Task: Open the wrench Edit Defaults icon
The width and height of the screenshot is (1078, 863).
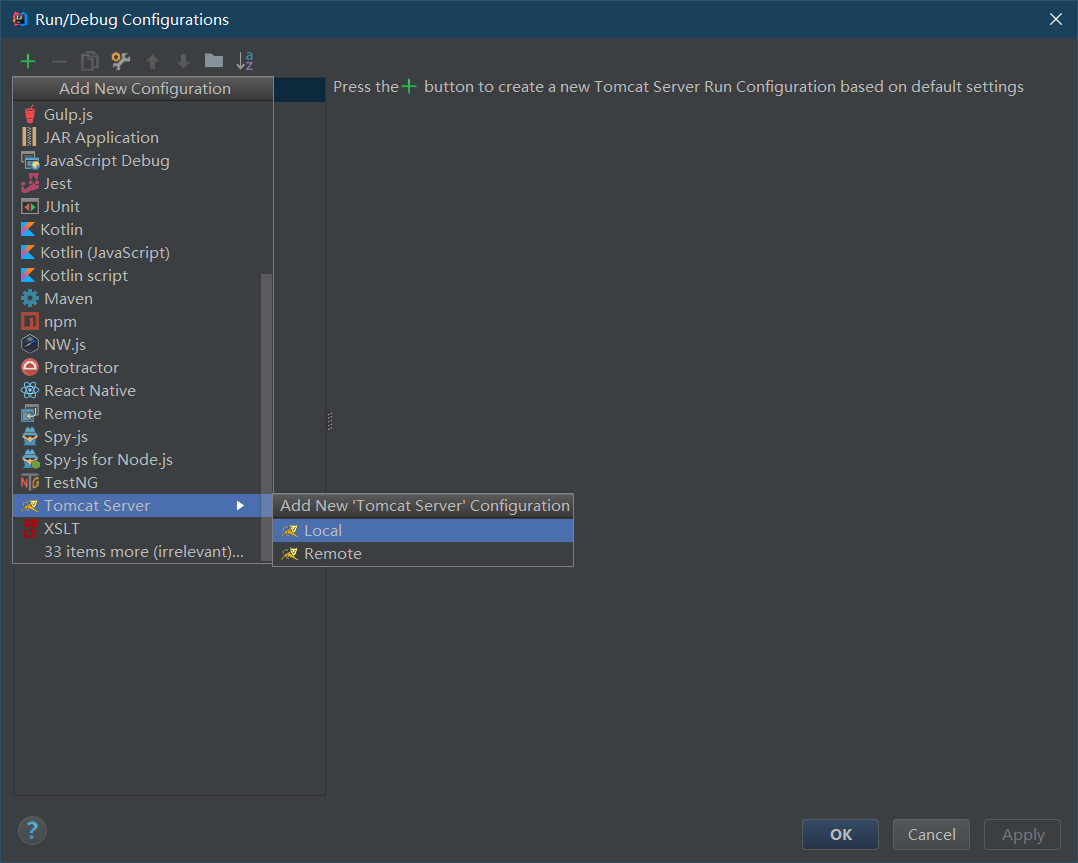Action: (x=121, y=61)
